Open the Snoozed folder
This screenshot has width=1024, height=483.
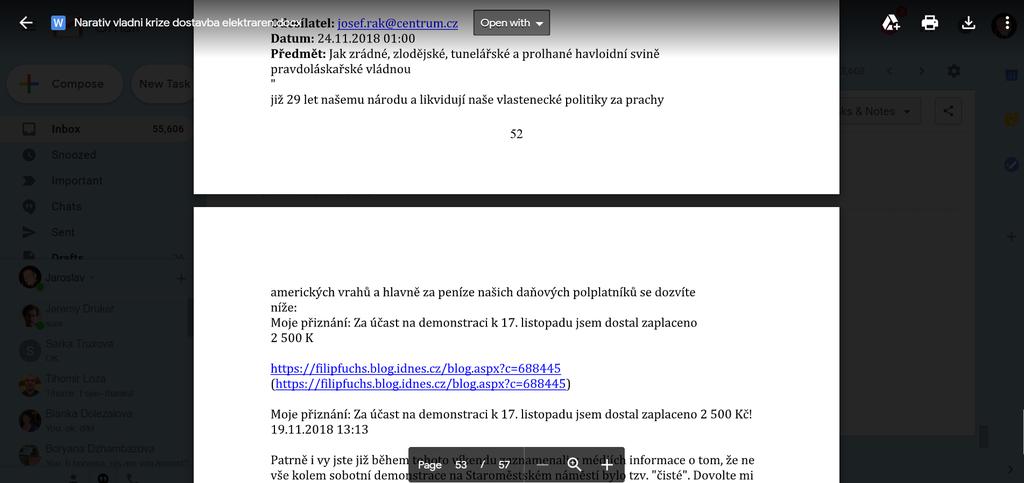tap(73, 155)
